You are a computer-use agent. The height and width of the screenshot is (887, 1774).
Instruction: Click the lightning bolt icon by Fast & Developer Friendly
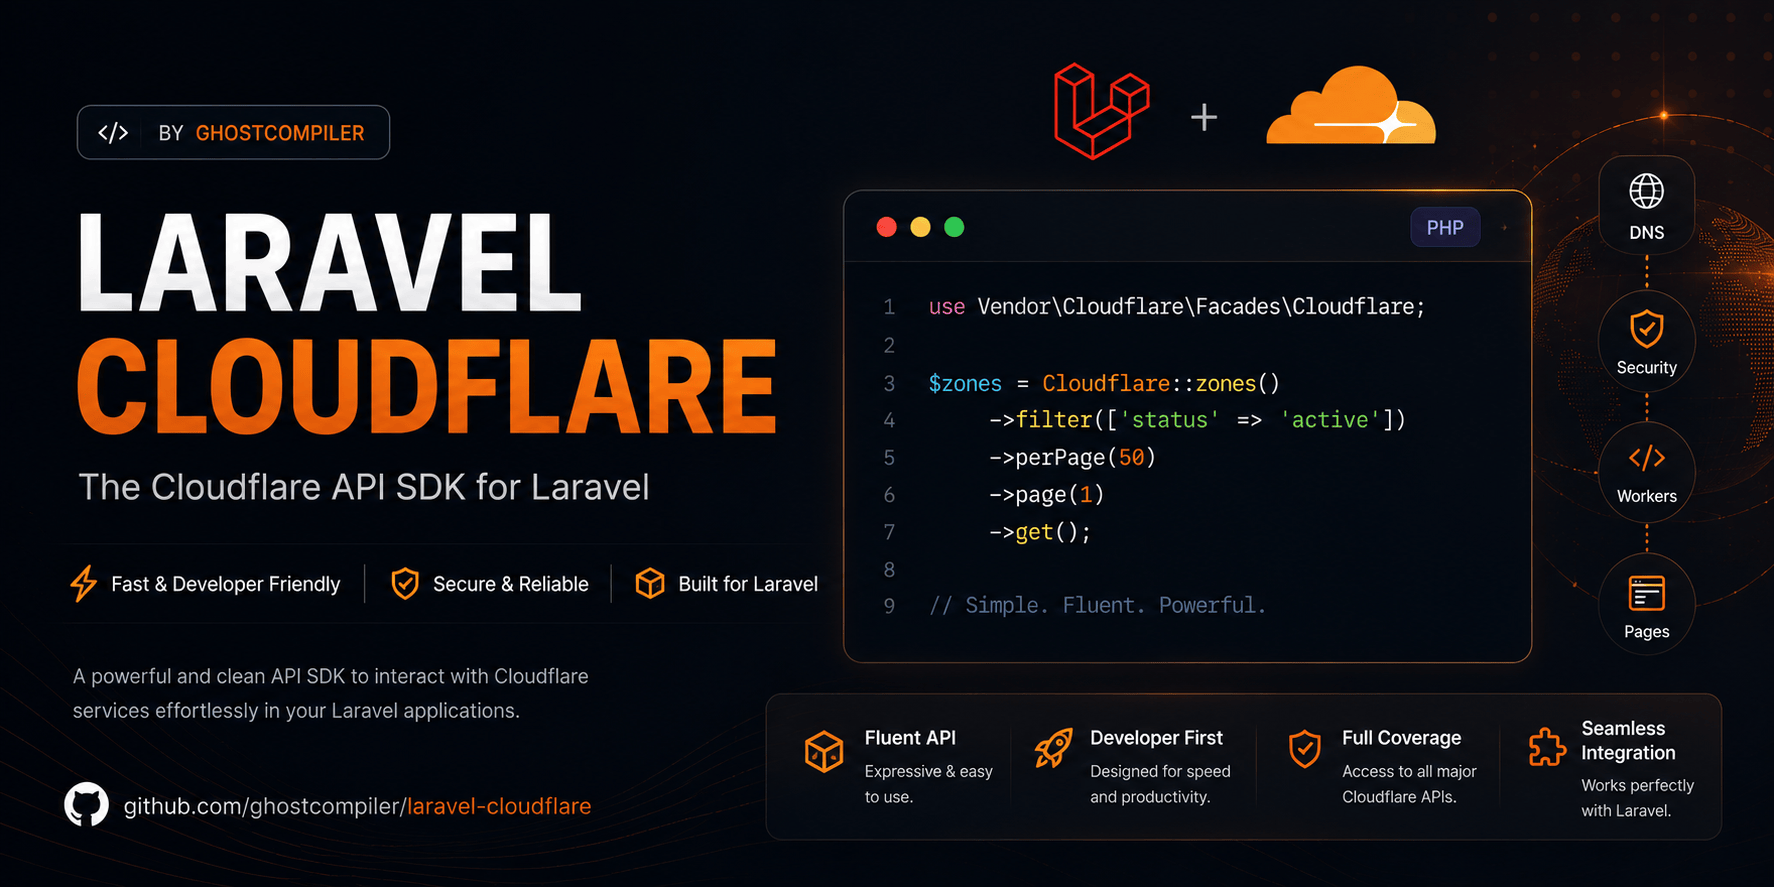[84, 583]
